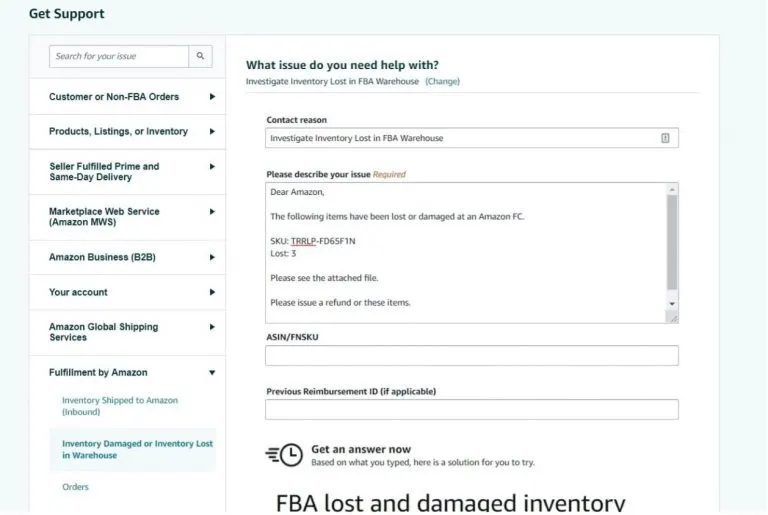Click the clock icon beside Get an answer now
Image resolution: width=768 pixels, height=515 pixels.
(x=285, y=455)
